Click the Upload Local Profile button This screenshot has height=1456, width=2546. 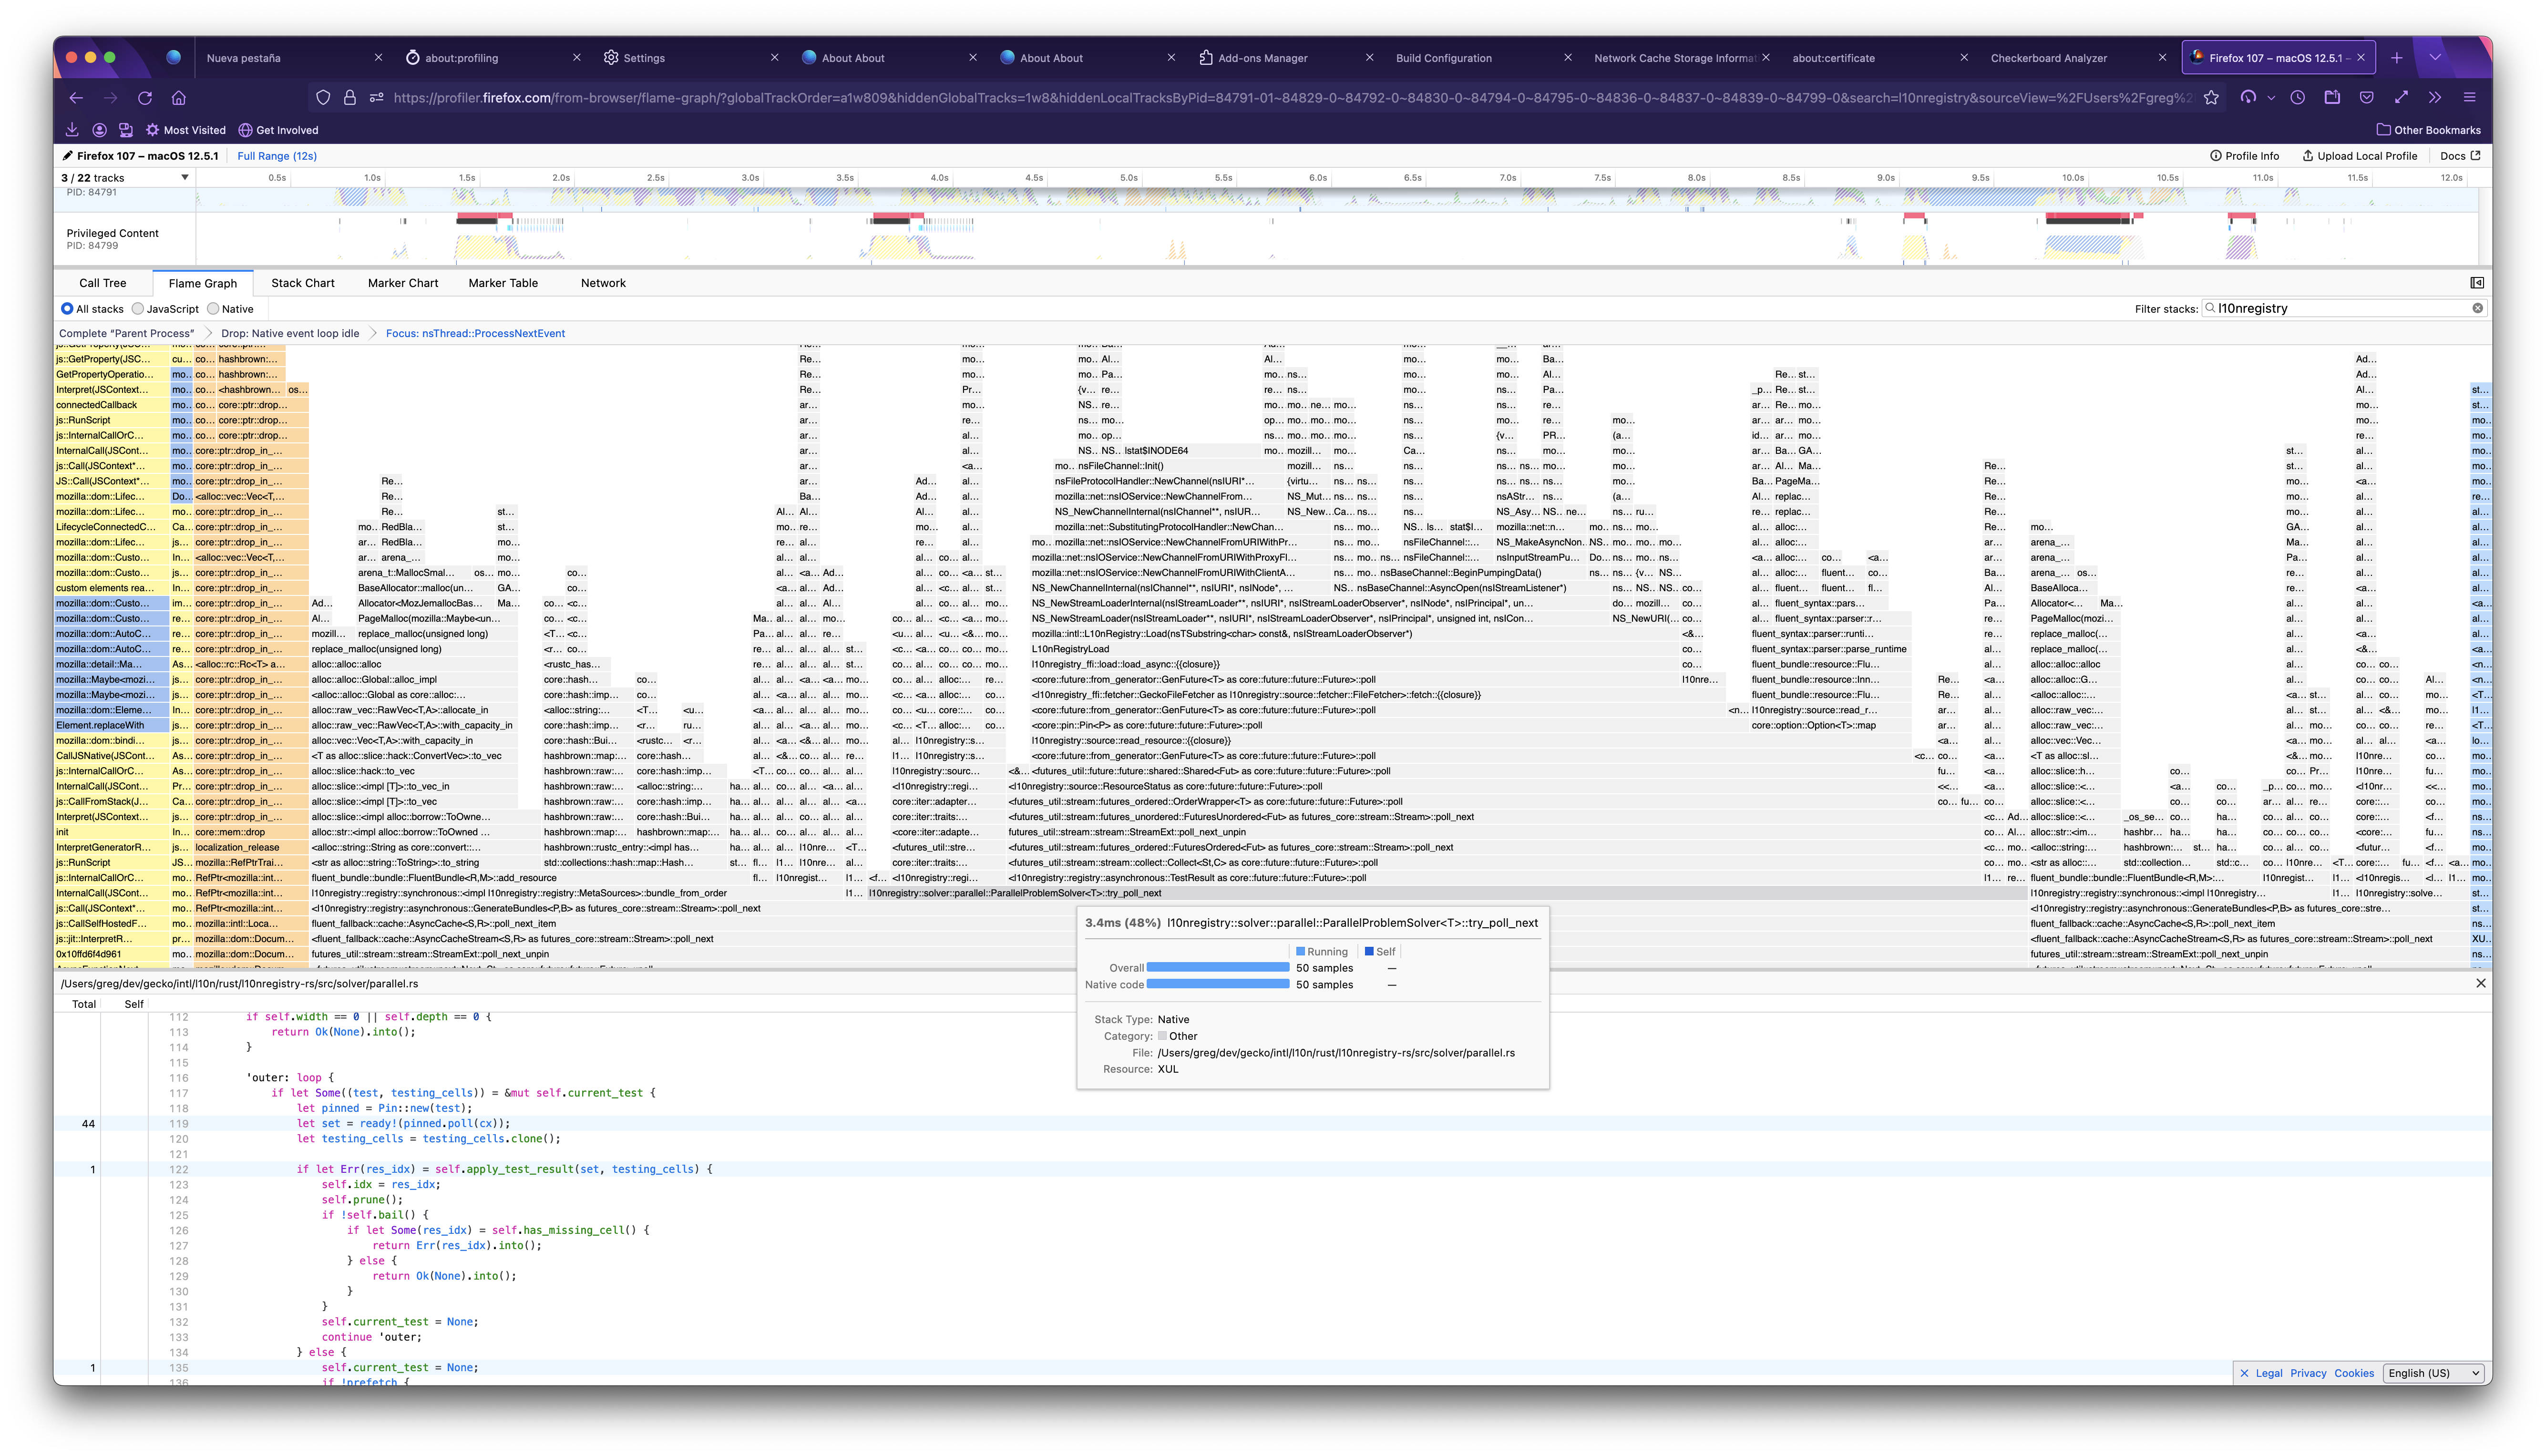[x=2359, y=156]
